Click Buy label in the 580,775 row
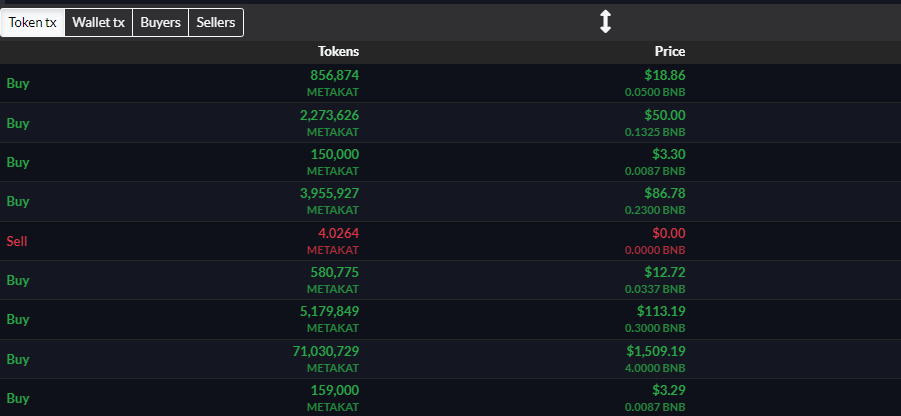This screenshot has width=901, height=416. [x=18, y=280]
